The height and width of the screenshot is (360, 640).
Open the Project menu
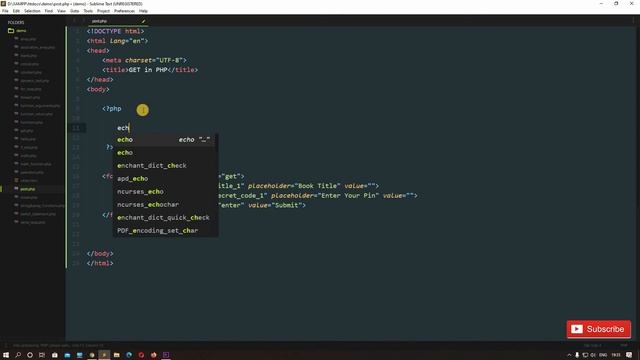(x=103, y=11)
